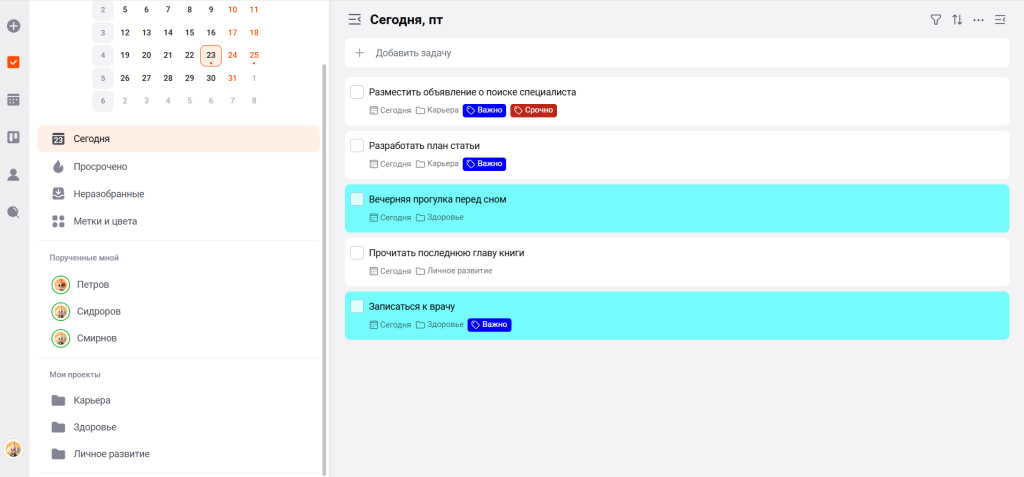Viewport: 1024px width, 477px height.
Task: Open the calendar view icon in left rail
Action: click(14, 100)
